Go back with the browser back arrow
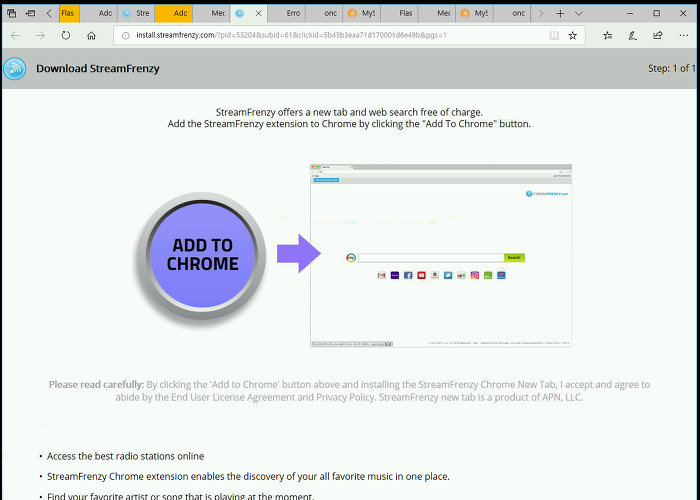700x500 pixels. click(x=15, y=36)
